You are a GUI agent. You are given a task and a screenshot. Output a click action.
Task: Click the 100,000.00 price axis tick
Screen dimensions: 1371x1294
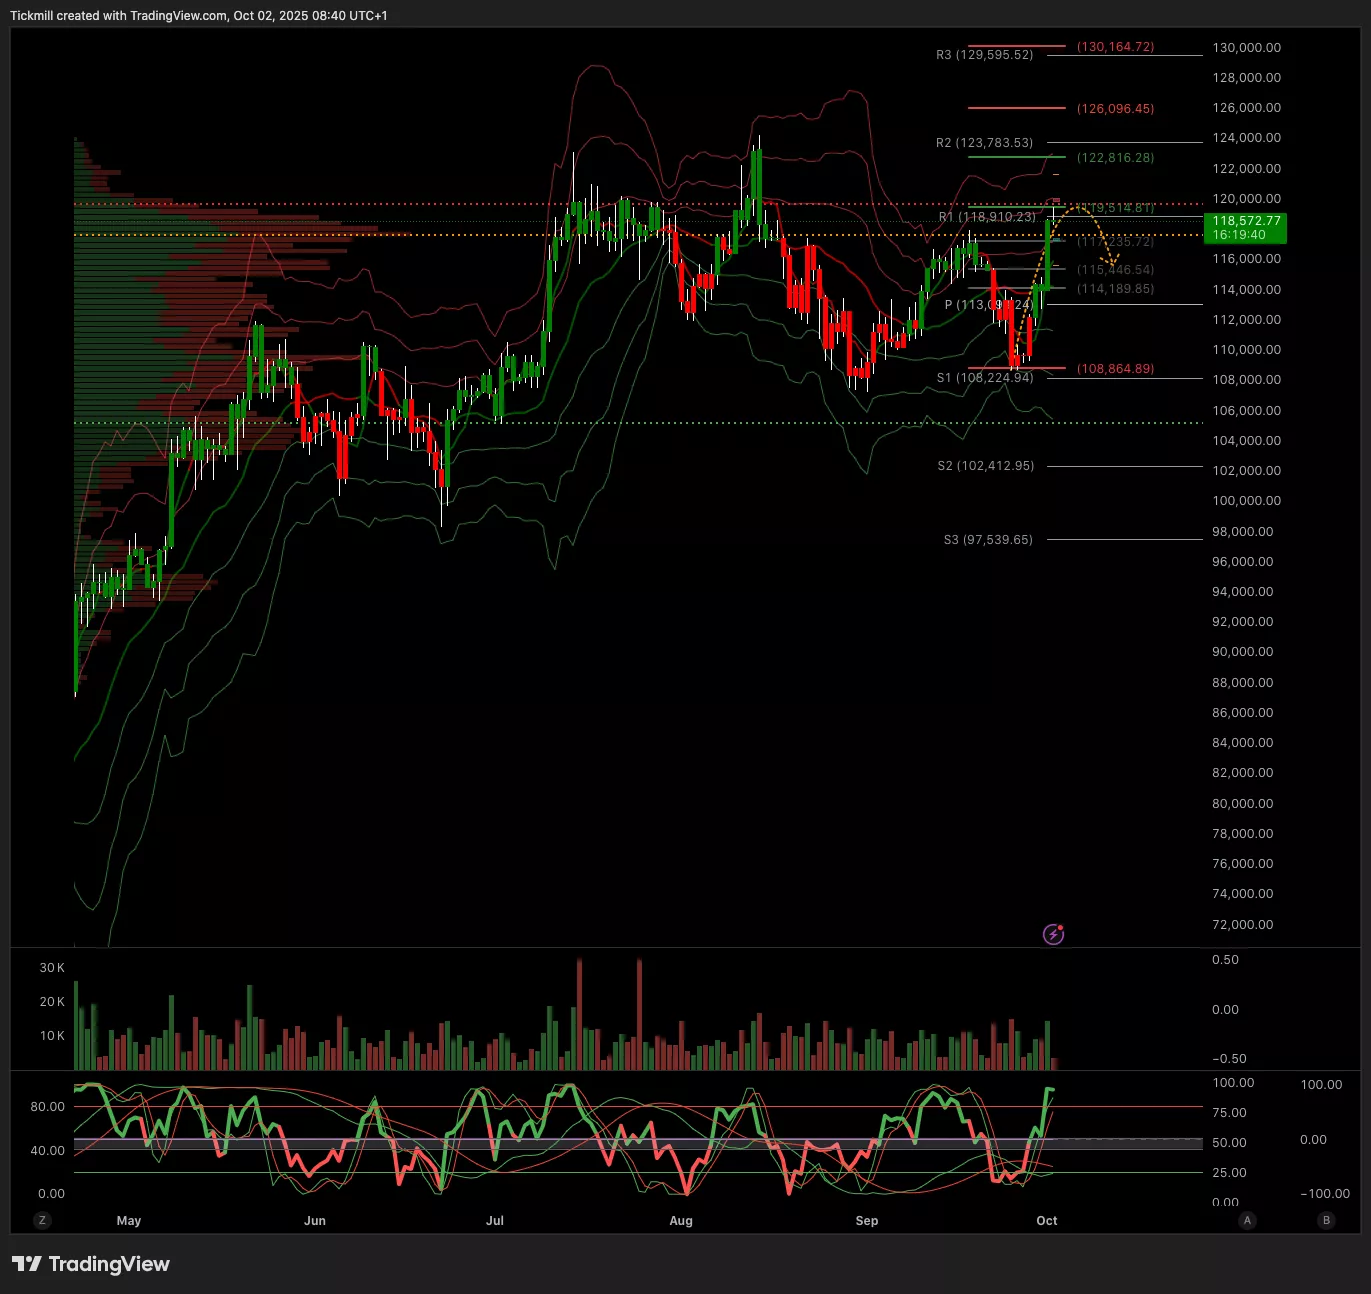pos(1246,501)
